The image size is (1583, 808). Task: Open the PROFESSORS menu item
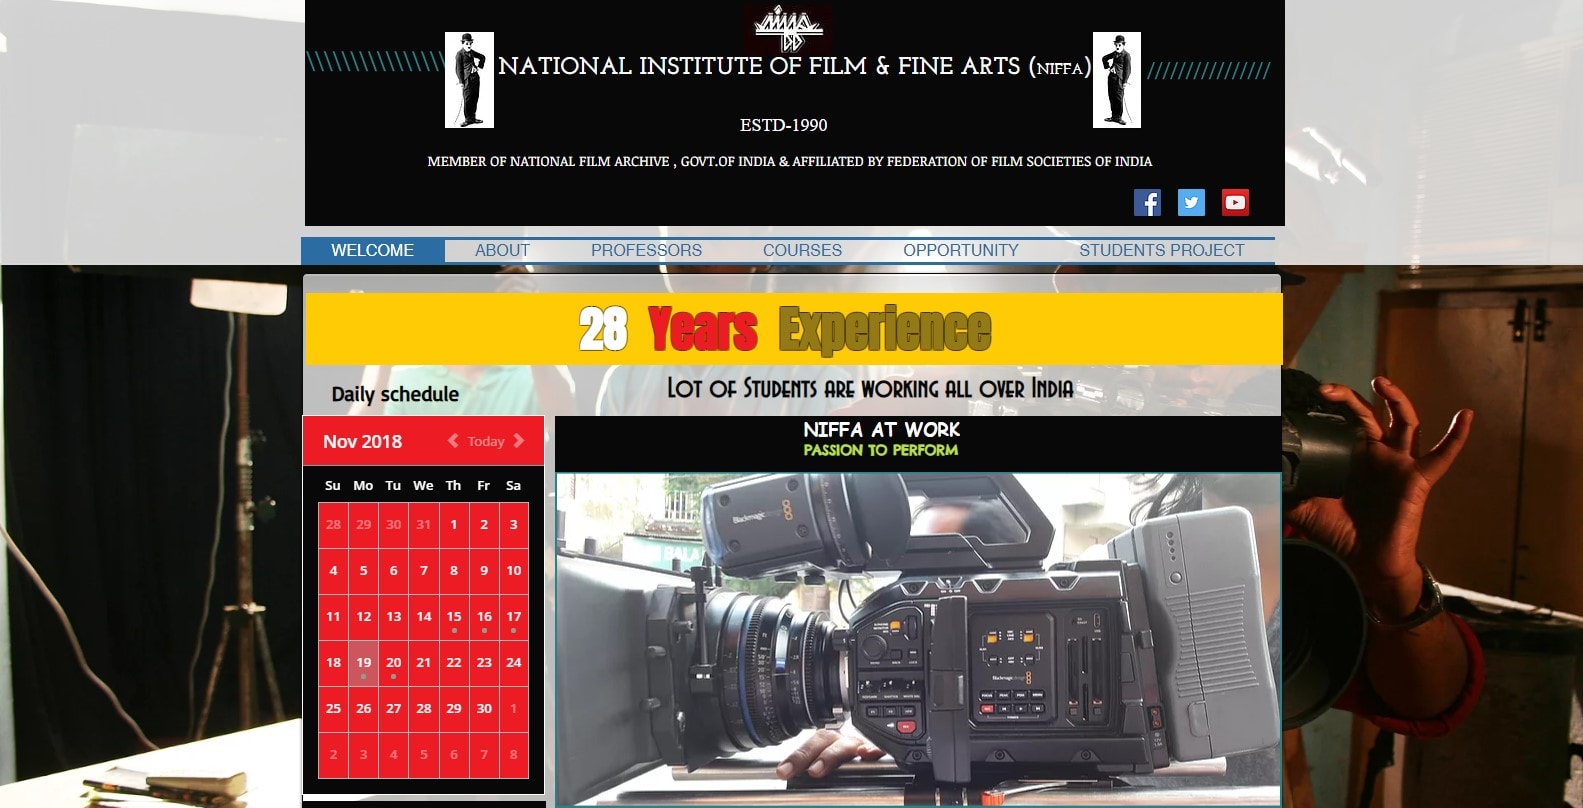(x=646, y=250)
